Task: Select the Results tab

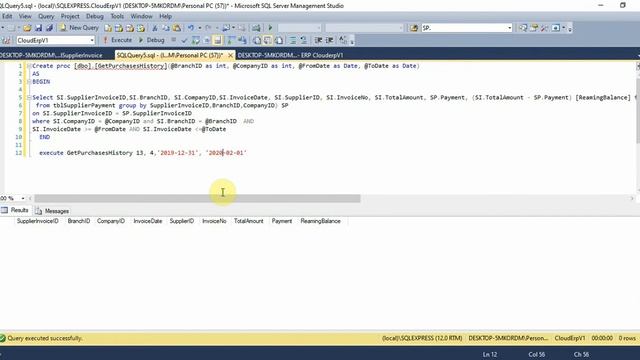Action: tap(16, 210)
